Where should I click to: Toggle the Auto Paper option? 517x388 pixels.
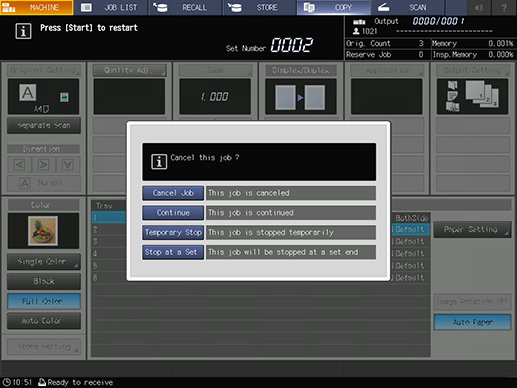tap(472, 322)
